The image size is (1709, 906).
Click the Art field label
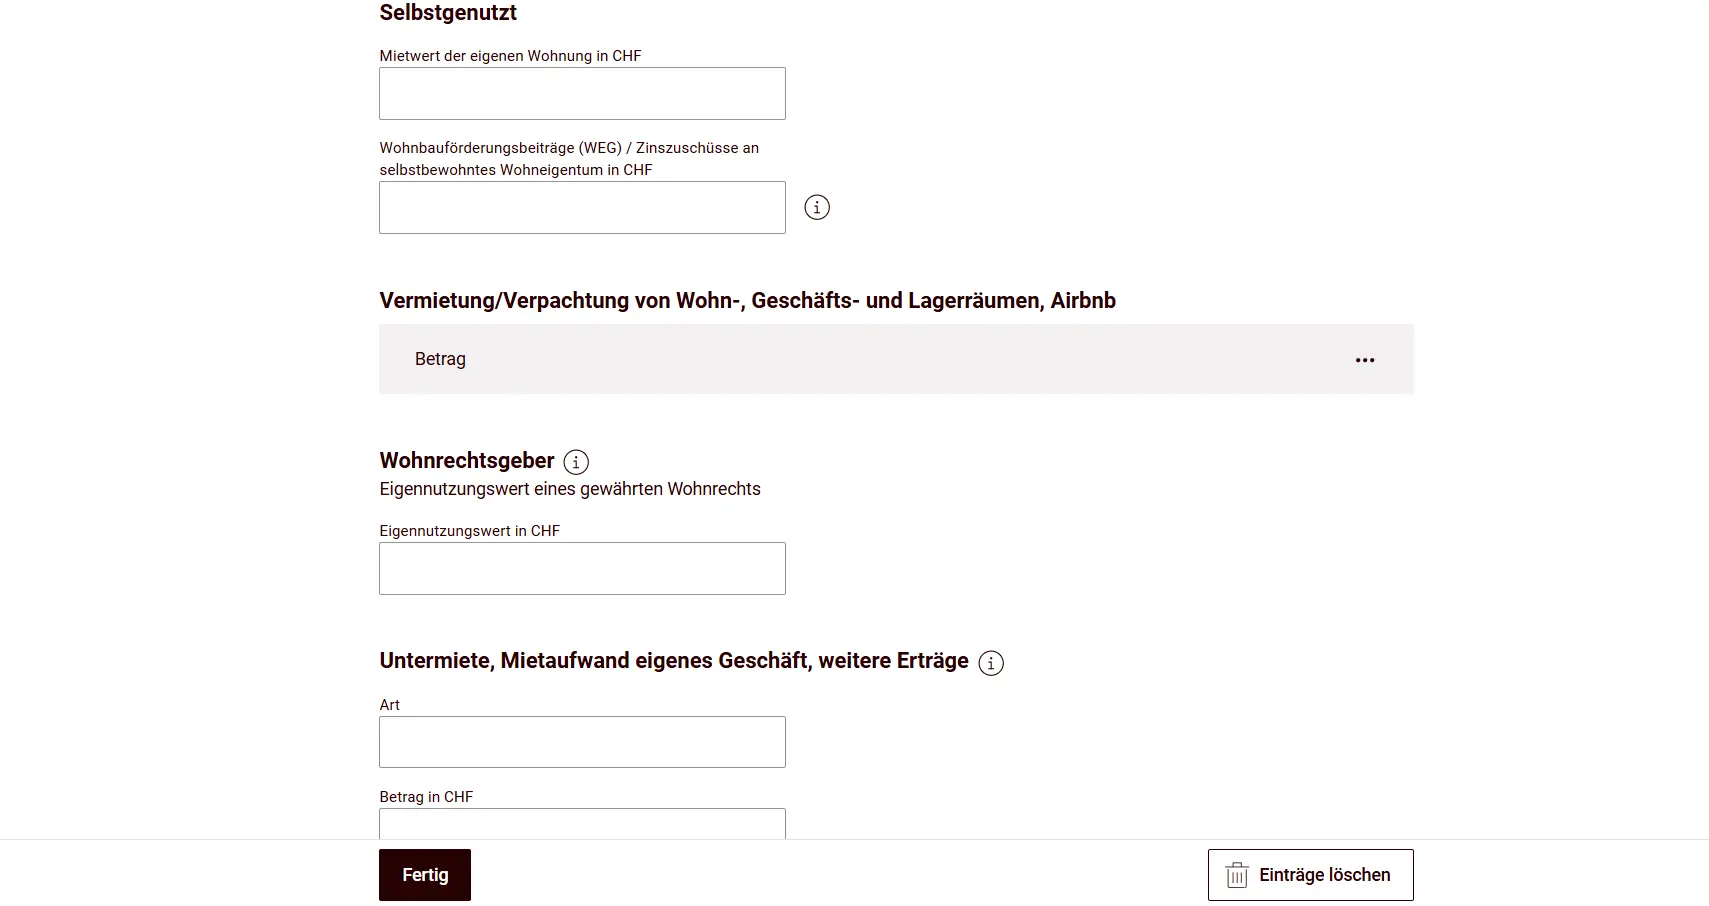coord(389,705)
